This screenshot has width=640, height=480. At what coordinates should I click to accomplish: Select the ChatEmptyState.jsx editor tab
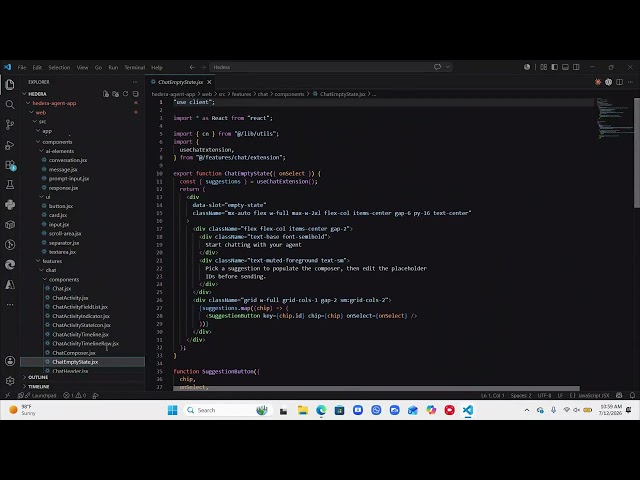180,82
